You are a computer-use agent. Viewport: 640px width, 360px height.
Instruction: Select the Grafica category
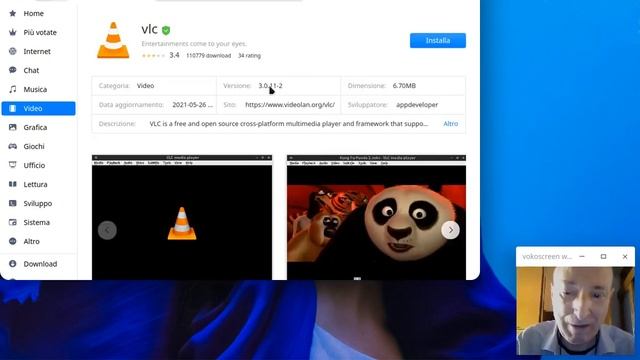pyautogui.click(x=38, y=127)
